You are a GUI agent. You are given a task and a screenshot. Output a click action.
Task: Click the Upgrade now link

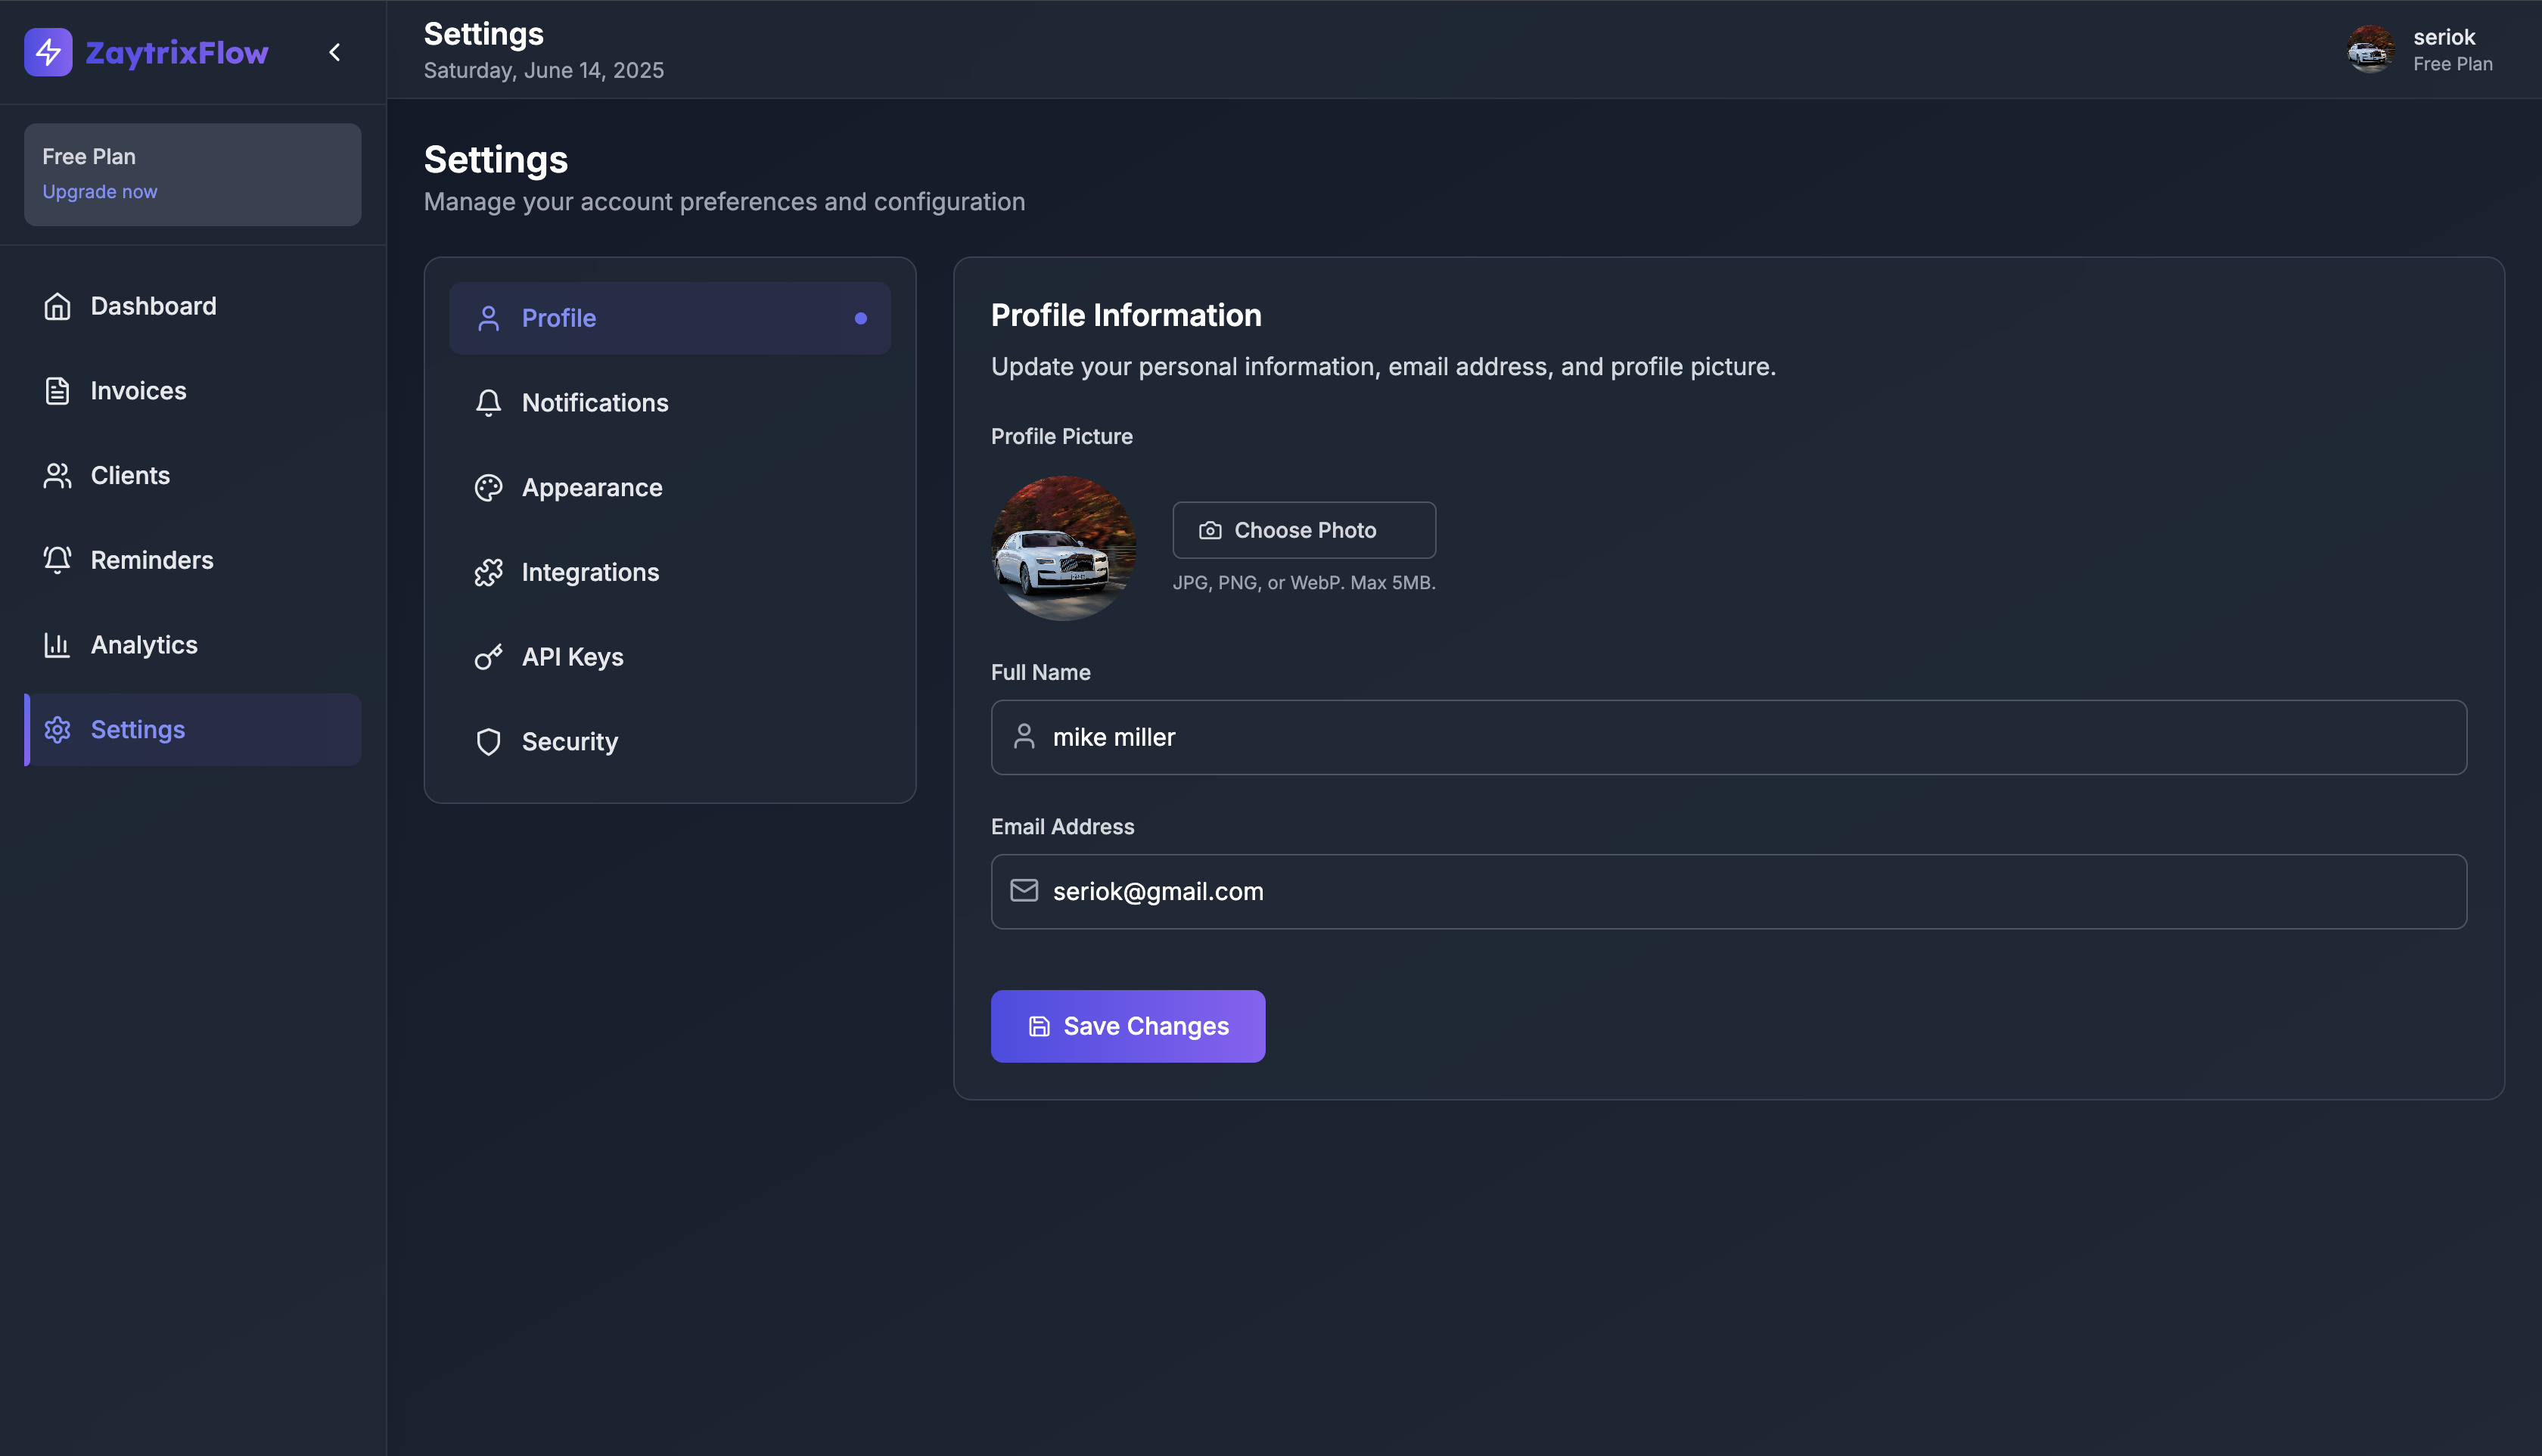(x=99, y=191)
